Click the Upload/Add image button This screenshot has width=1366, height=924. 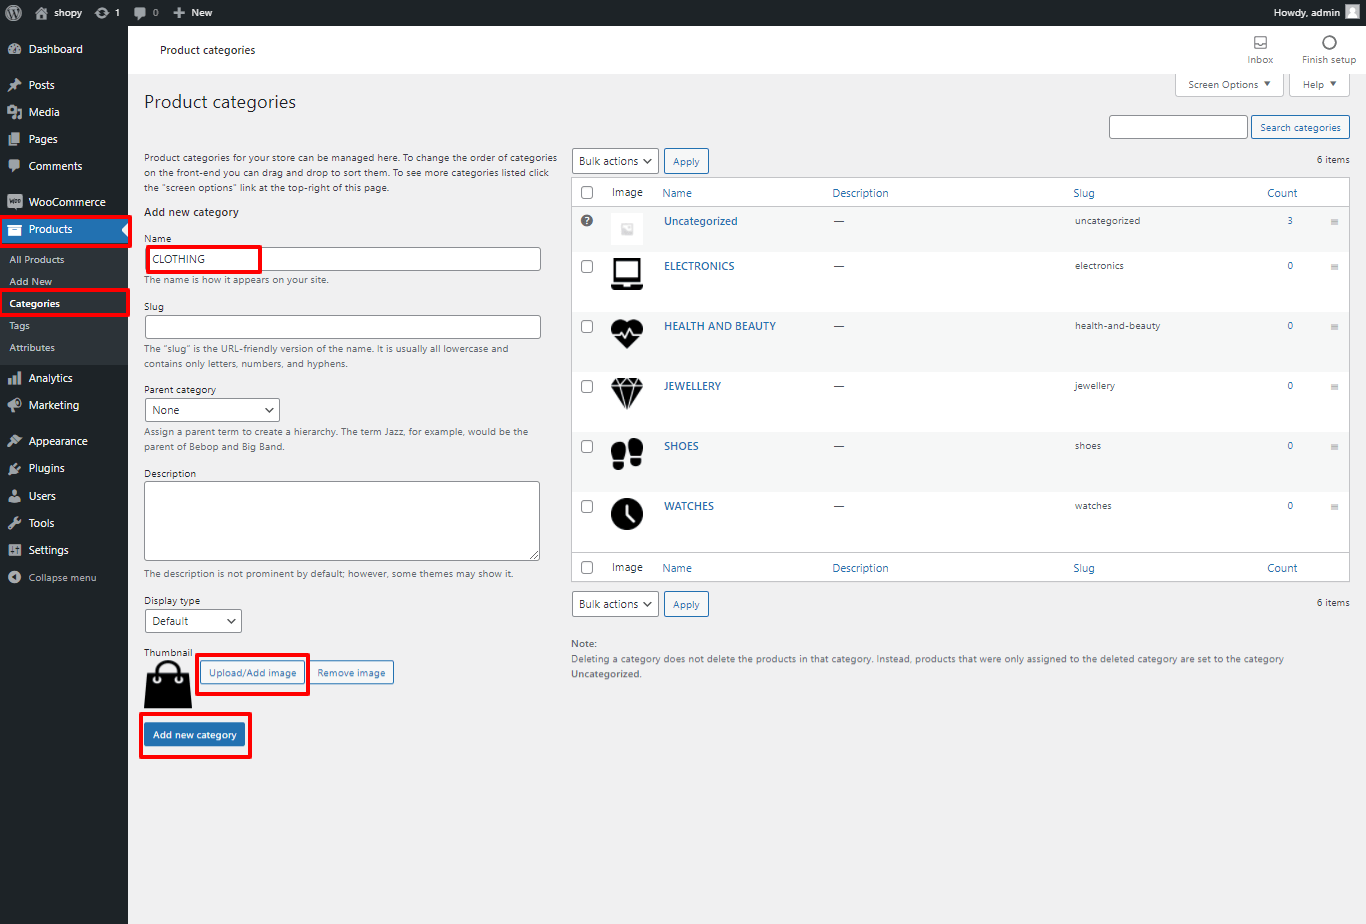252,673
